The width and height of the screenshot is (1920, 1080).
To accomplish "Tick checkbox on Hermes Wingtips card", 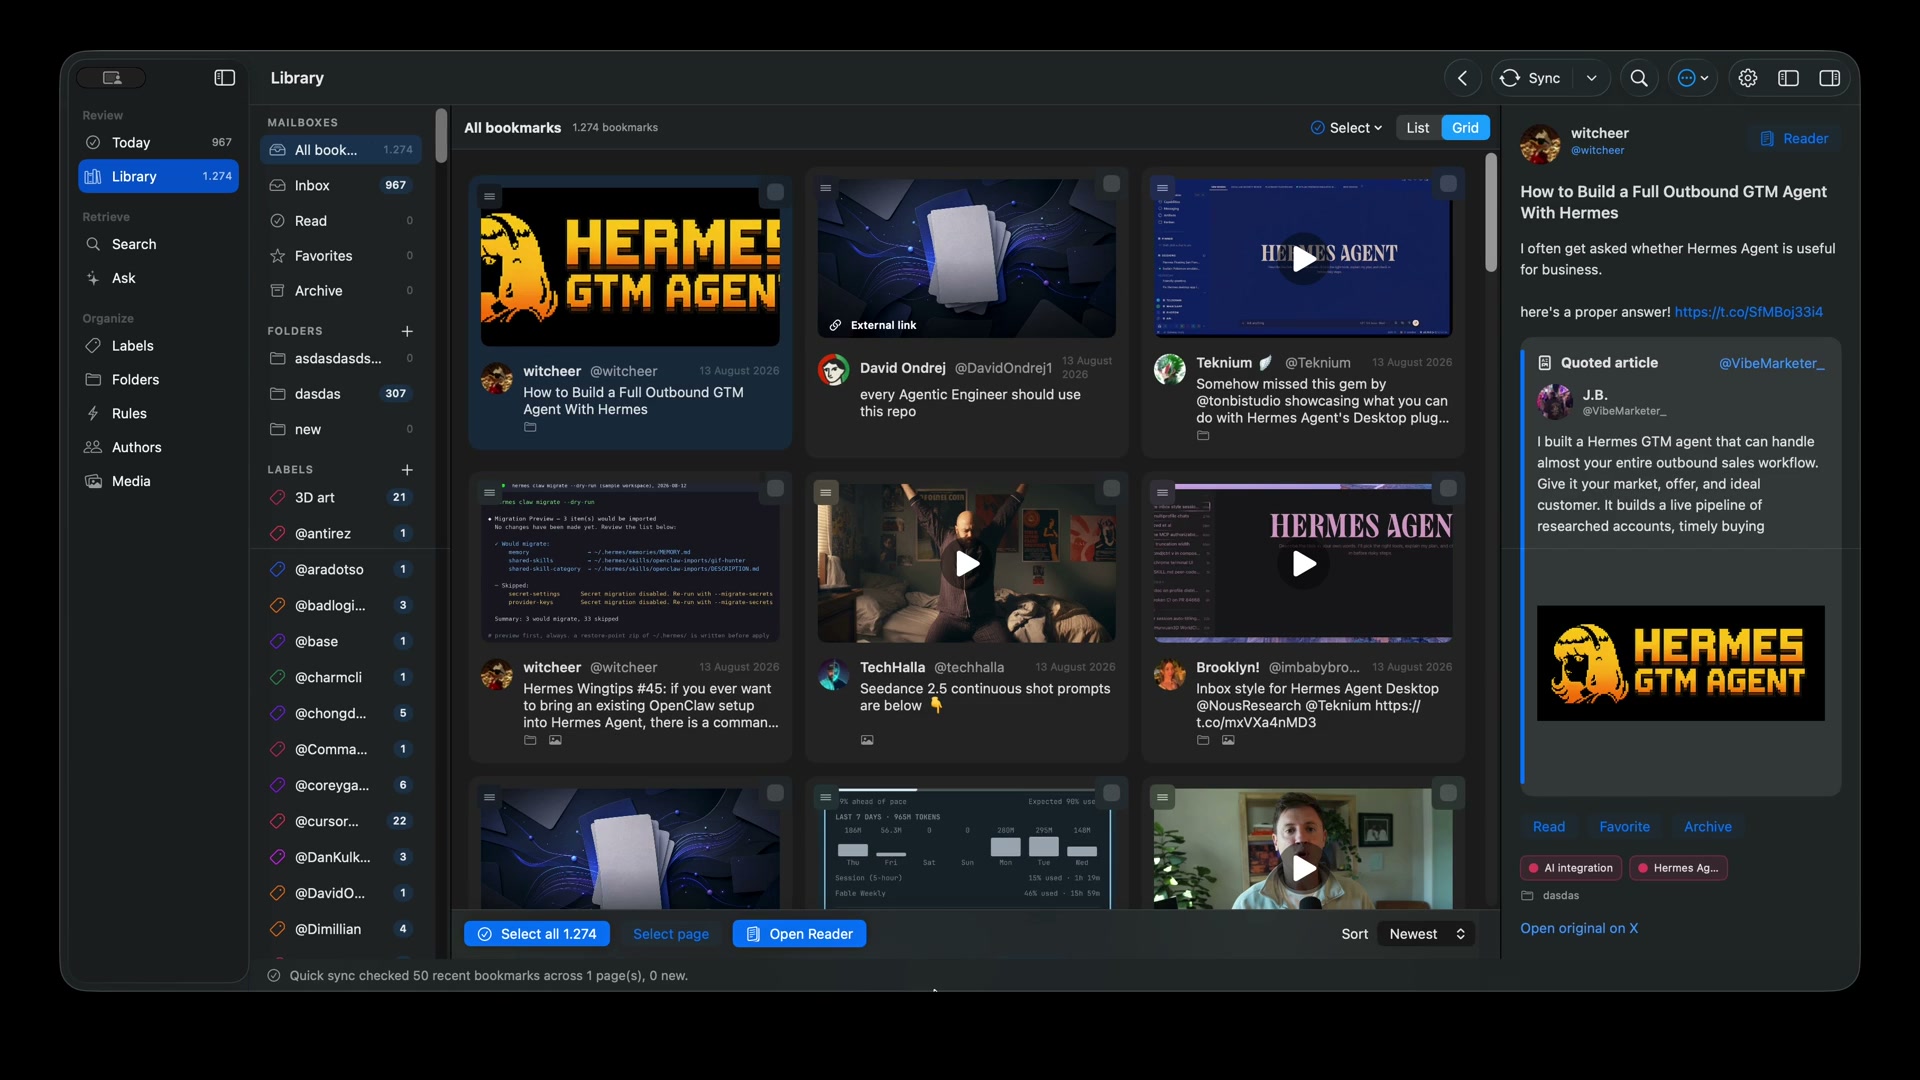I will 775,489.
